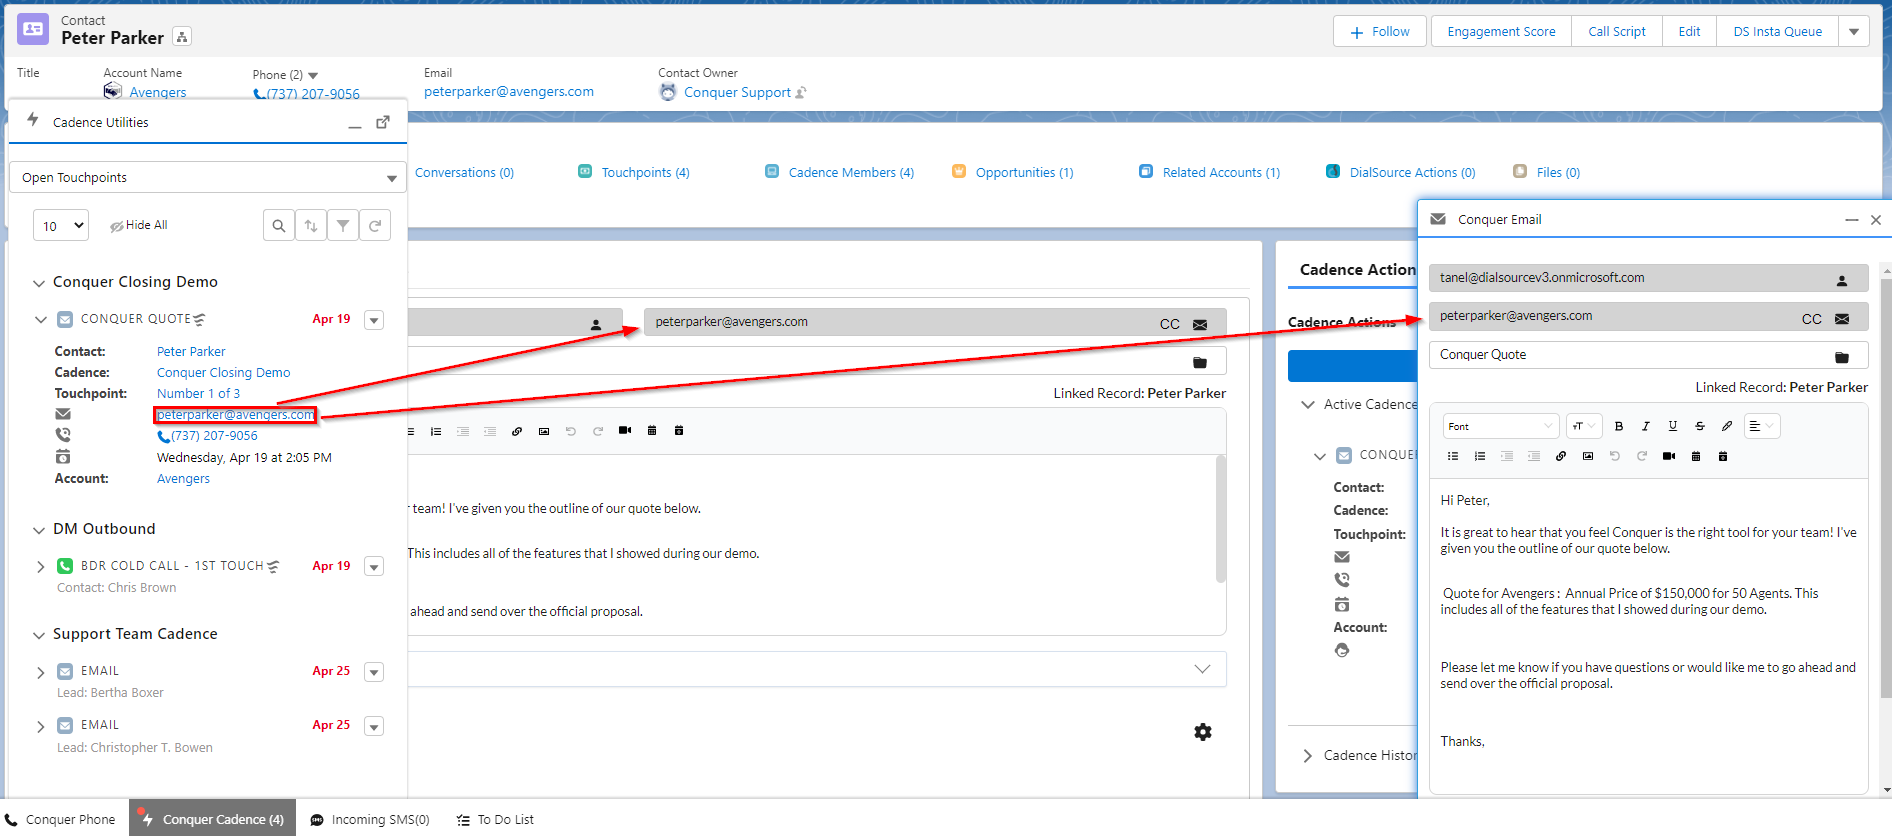
Task: Collapse the Conquer Closing Demo group
Action: (39, 283)
